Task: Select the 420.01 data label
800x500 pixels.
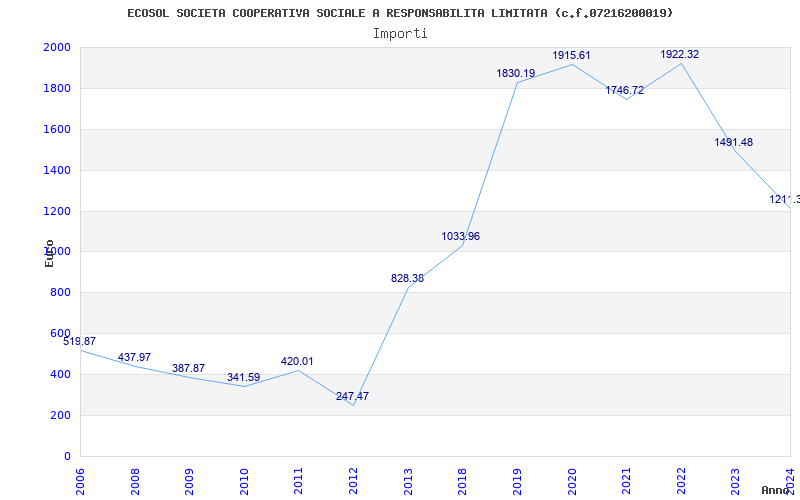Action: [x=297, y=361]
